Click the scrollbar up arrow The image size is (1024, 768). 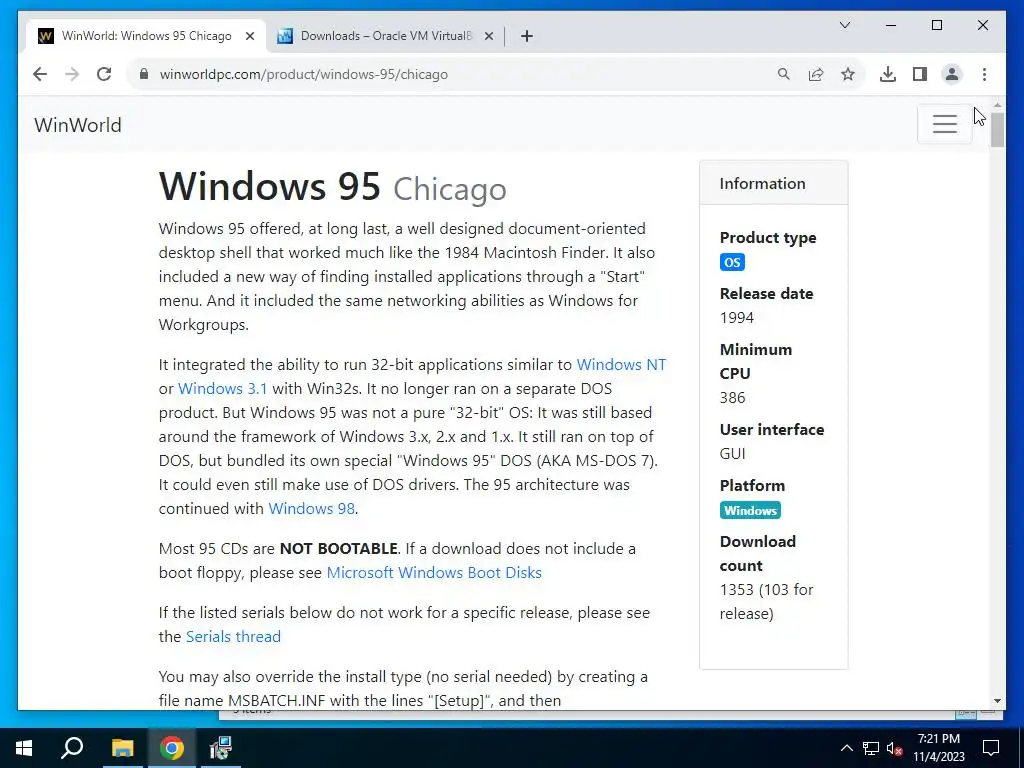[997, 104]
